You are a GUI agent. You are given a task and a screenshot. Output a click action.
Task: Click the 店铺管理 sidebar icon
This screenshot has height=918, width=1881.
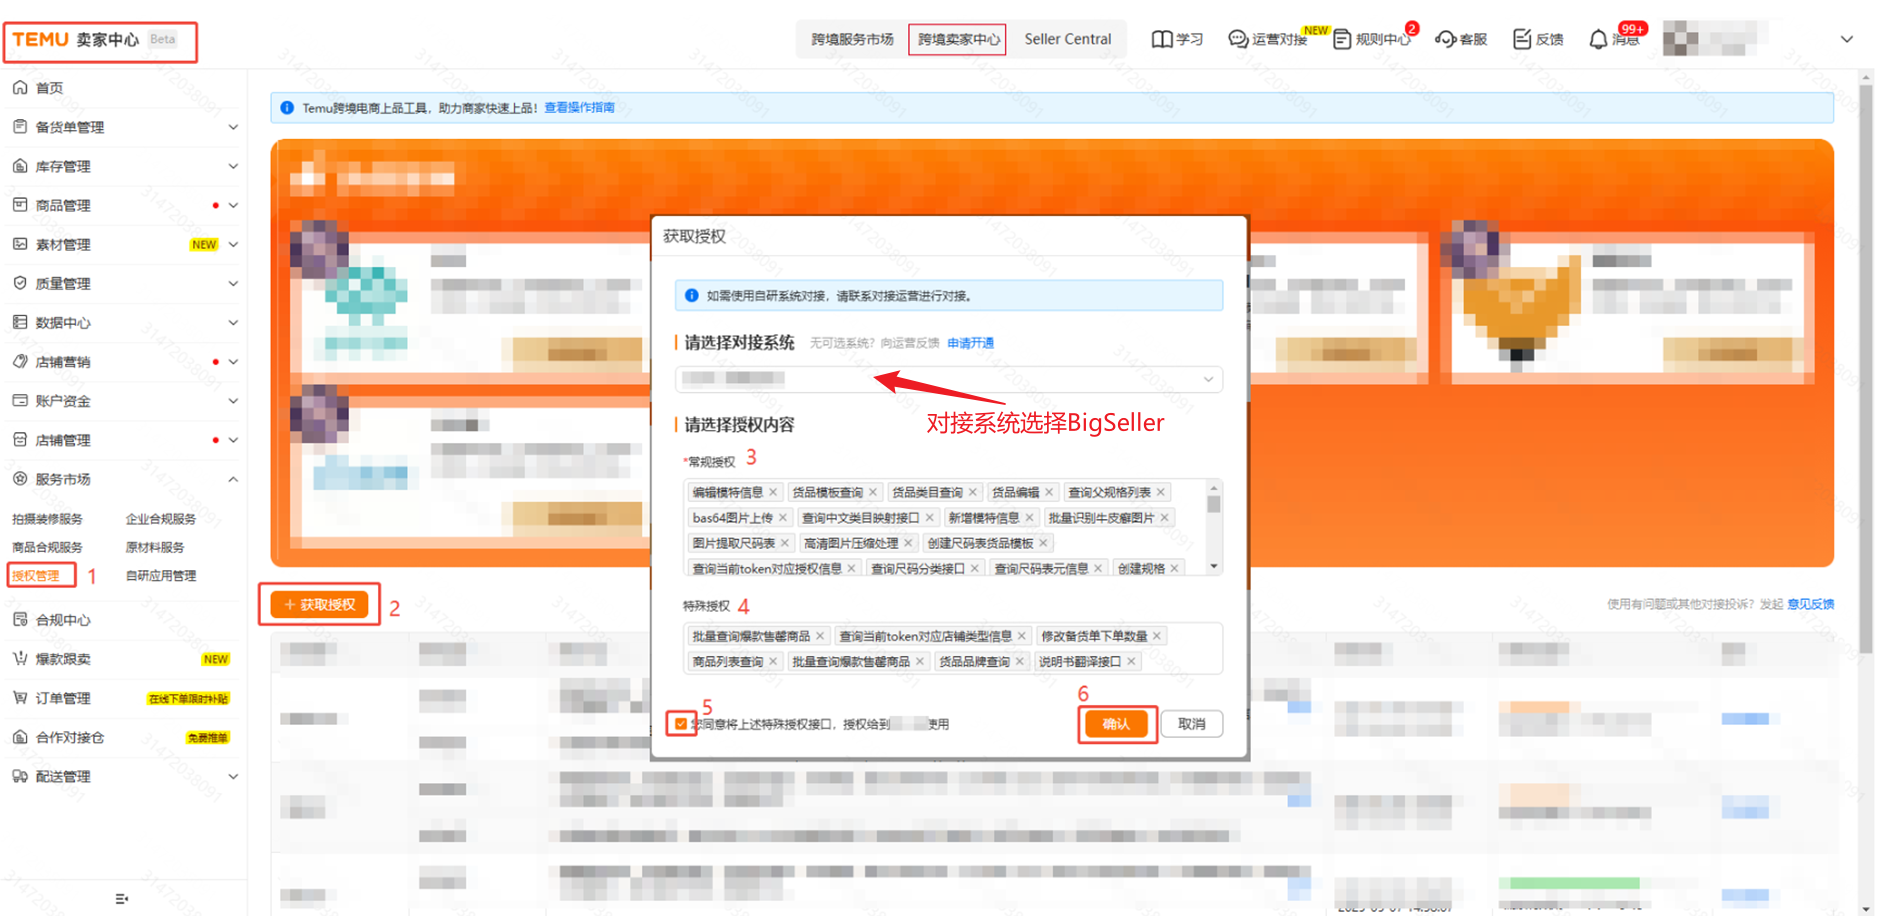(x=20, y=439)
